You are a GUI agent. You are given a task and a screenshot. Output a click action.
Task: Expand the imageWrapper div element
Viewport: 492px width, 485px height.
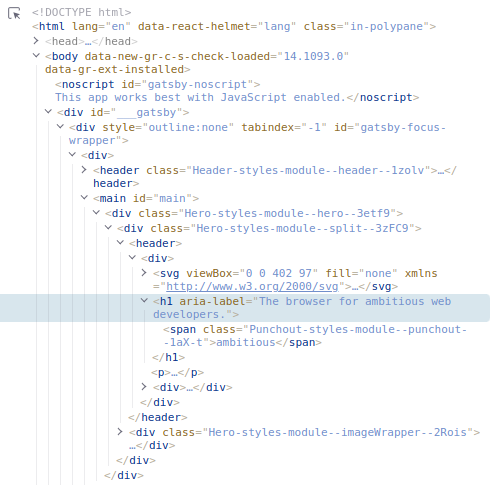point(120,432)
